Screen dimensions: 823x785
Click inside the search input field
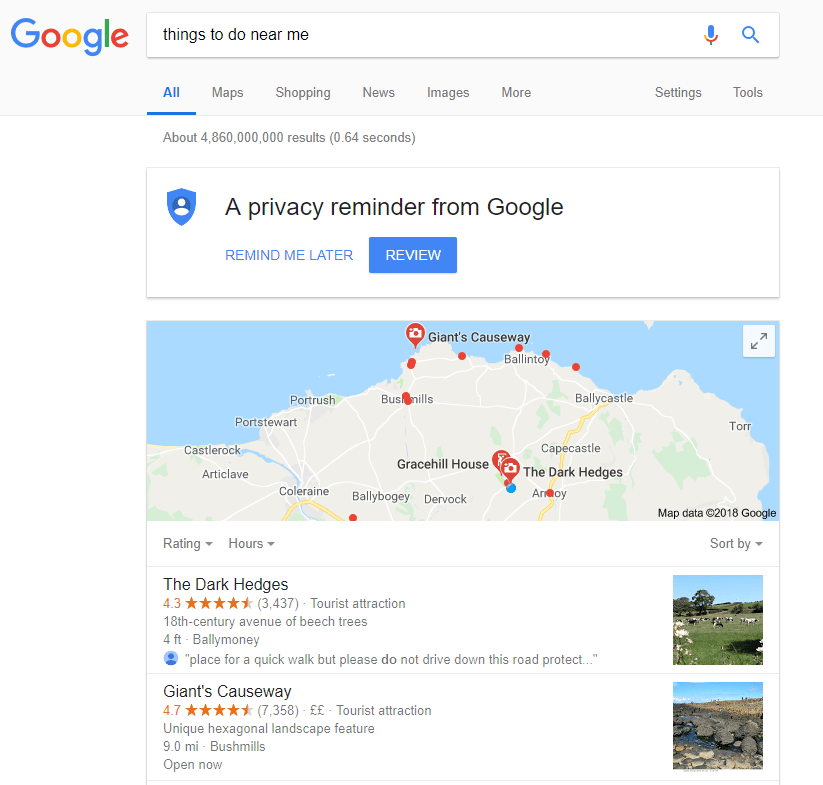(x=400, y=34)
